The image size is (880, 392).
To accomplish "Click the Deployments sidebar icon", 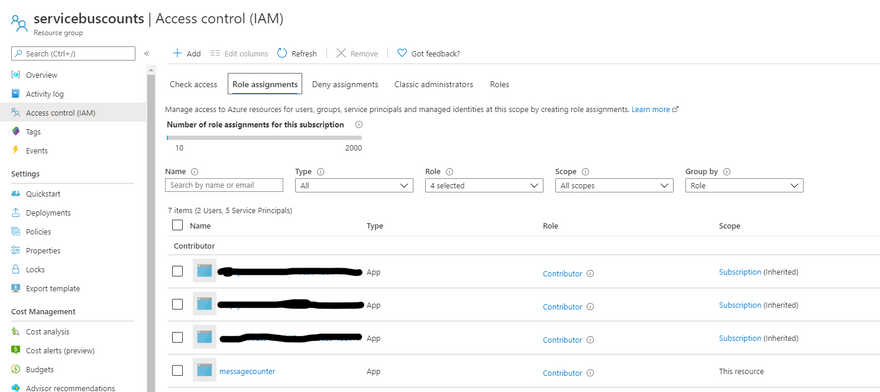I will [x=16, y=213].
